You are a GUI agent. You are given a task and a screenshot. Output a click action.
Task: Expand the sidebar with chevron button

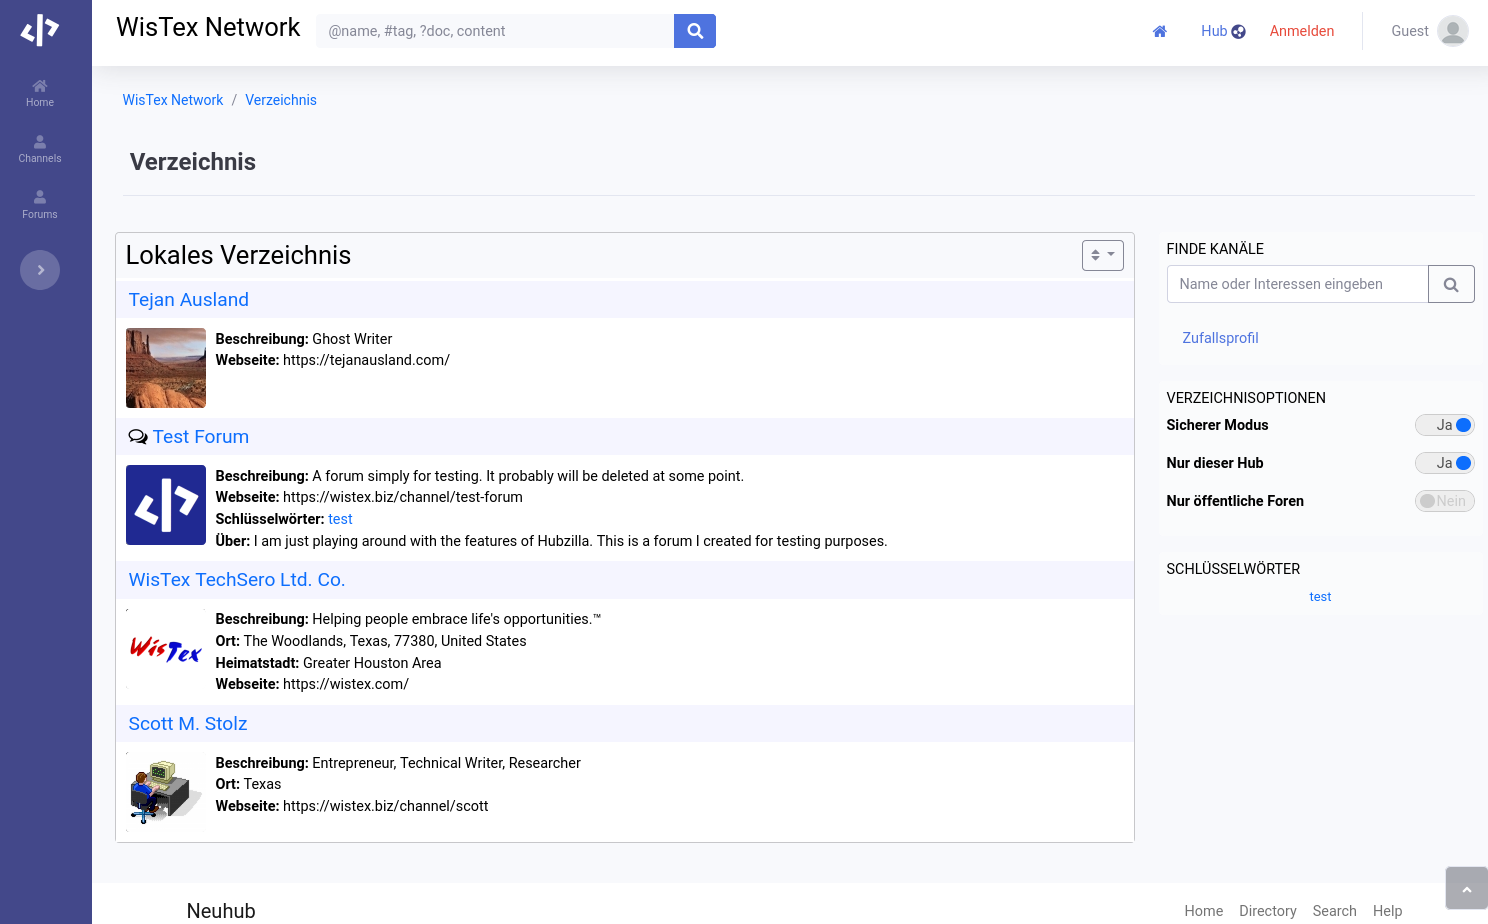point(40,270)
